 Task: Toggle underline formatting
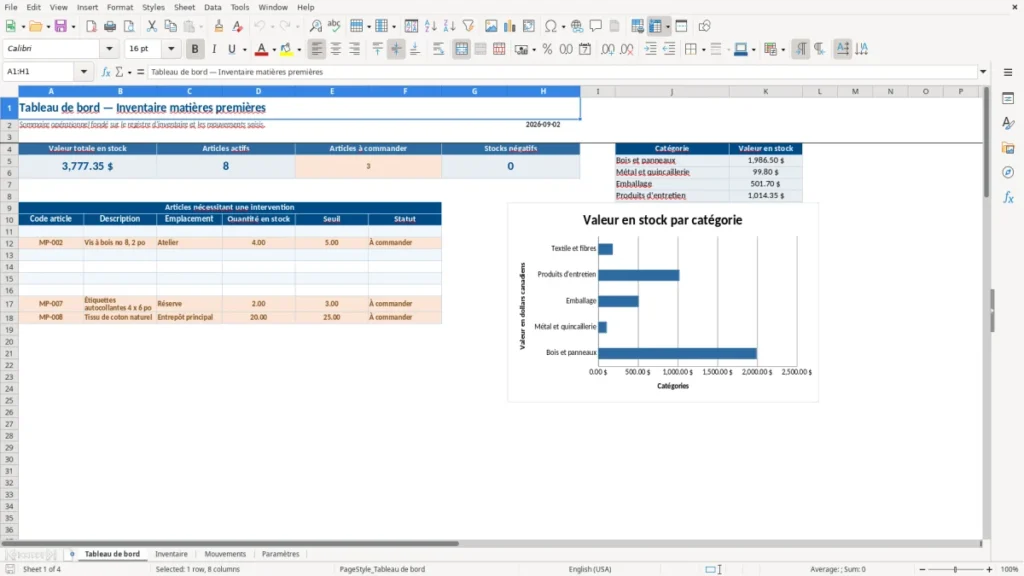[x=231, y=49]
